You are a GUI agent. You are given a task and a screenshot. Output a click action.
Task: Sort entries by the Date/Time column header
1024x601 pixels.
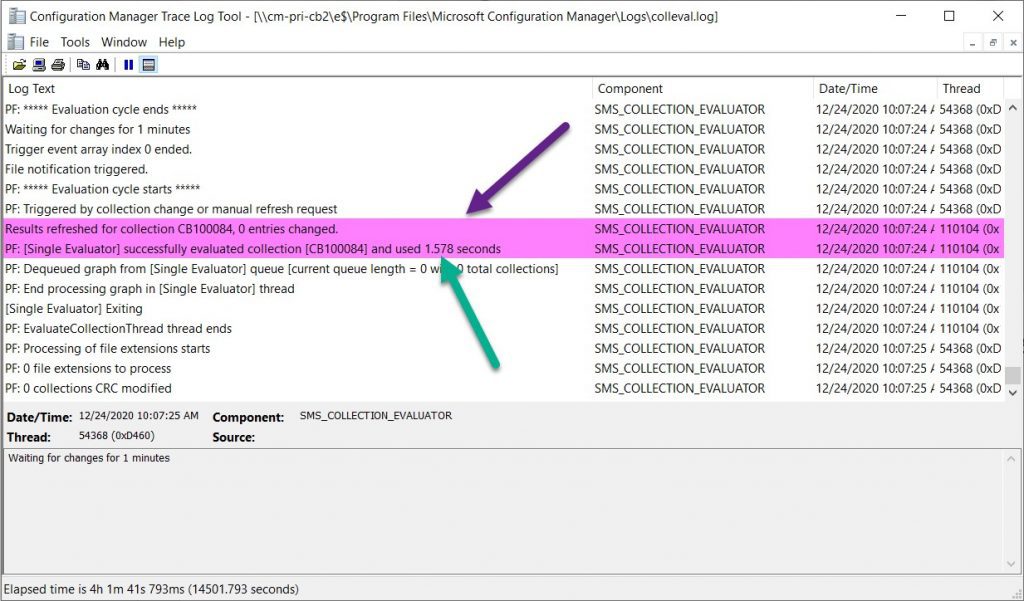tap(848, 88)
